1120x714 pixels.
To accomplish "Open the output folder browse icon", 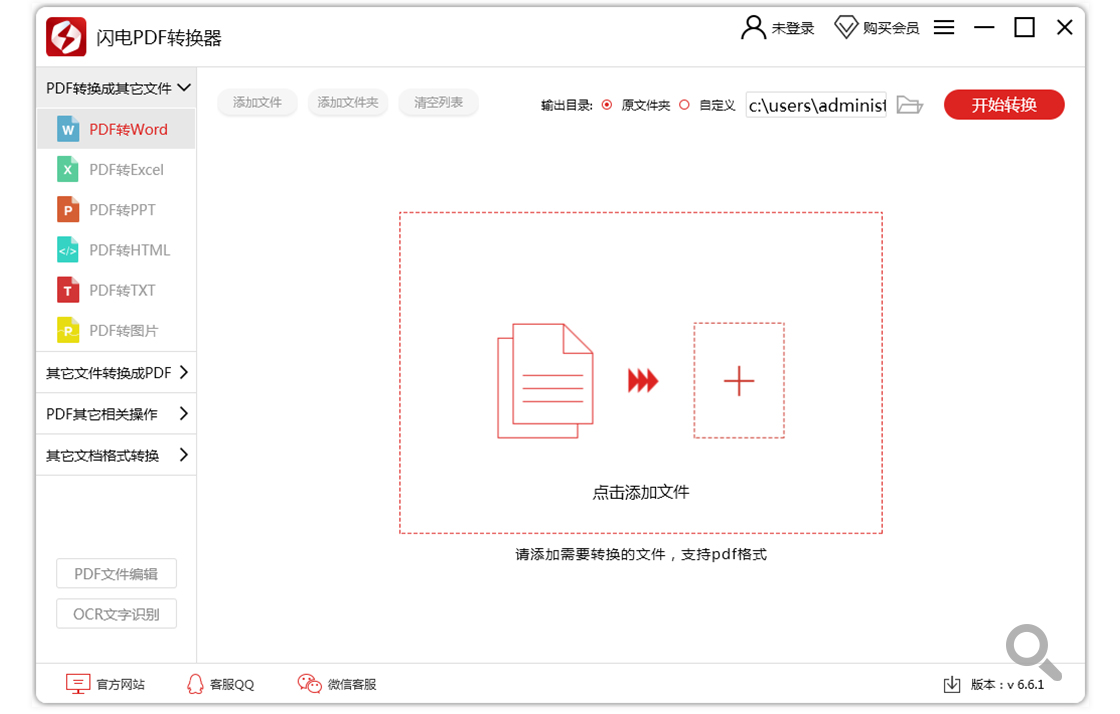I will pos(909,105).
